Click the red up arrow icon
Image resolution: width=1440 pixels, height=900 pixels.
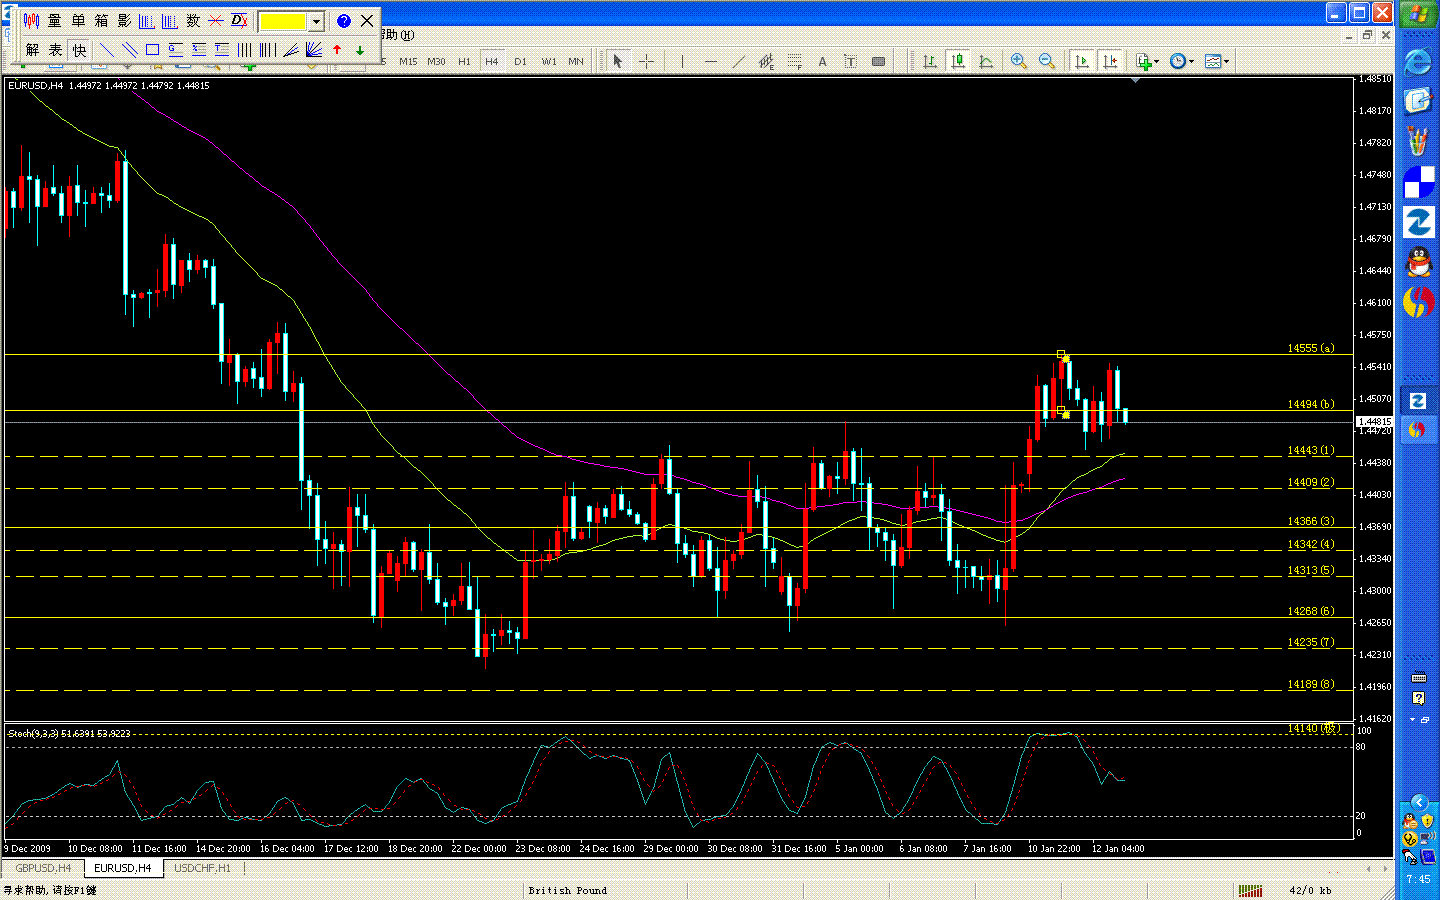coord(337,50)
